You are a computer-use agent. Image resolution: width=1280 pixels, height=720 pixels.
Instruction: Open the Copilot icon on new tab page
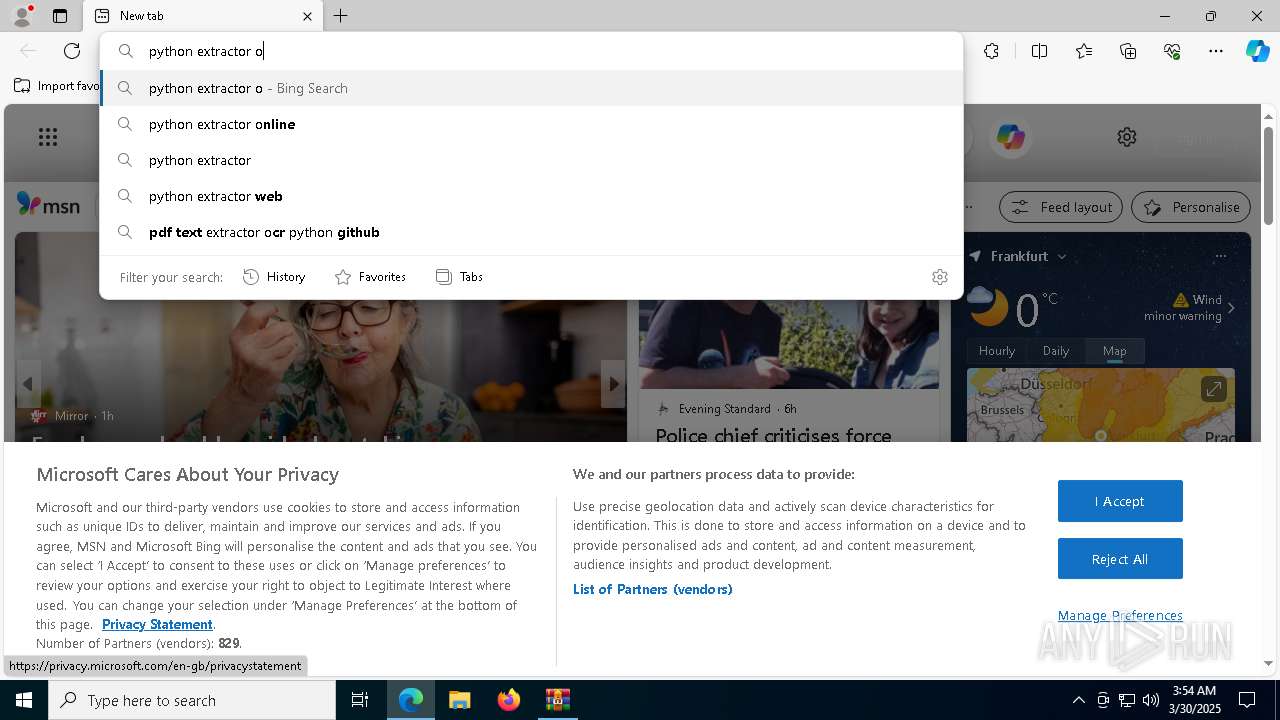click(1010, 137)
